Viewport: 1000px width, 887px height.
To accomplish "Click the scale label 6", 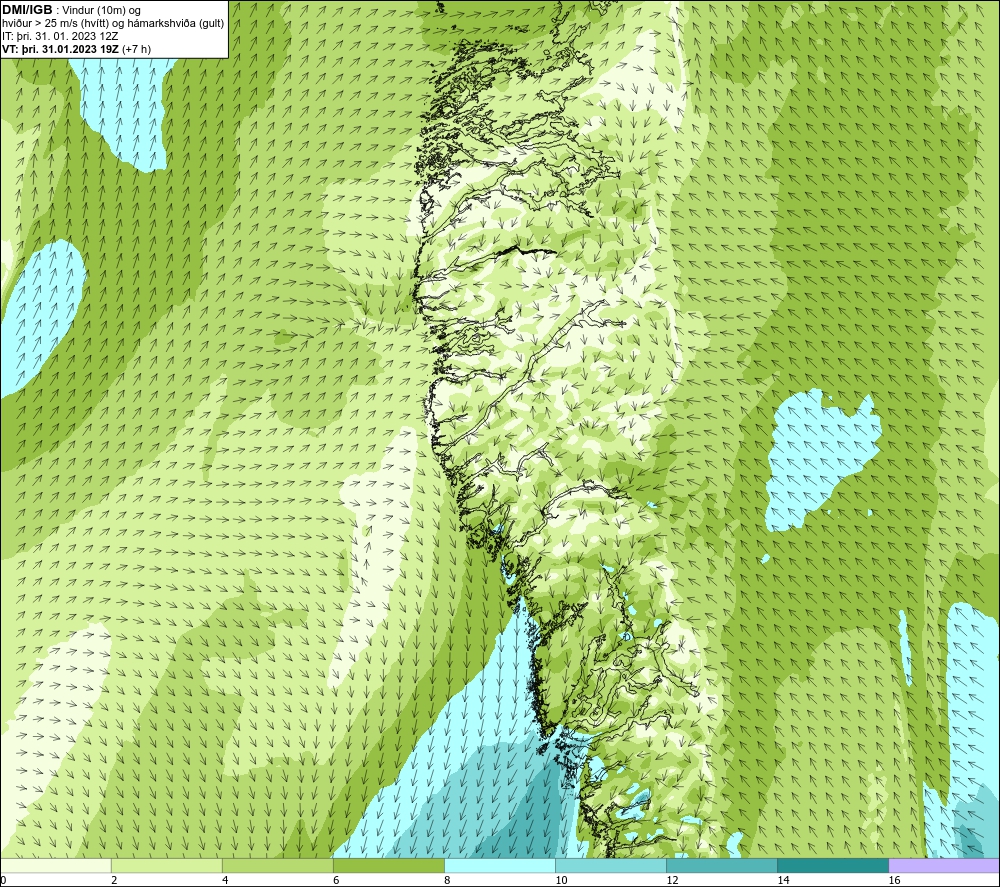I will click(x=336, y=881).
